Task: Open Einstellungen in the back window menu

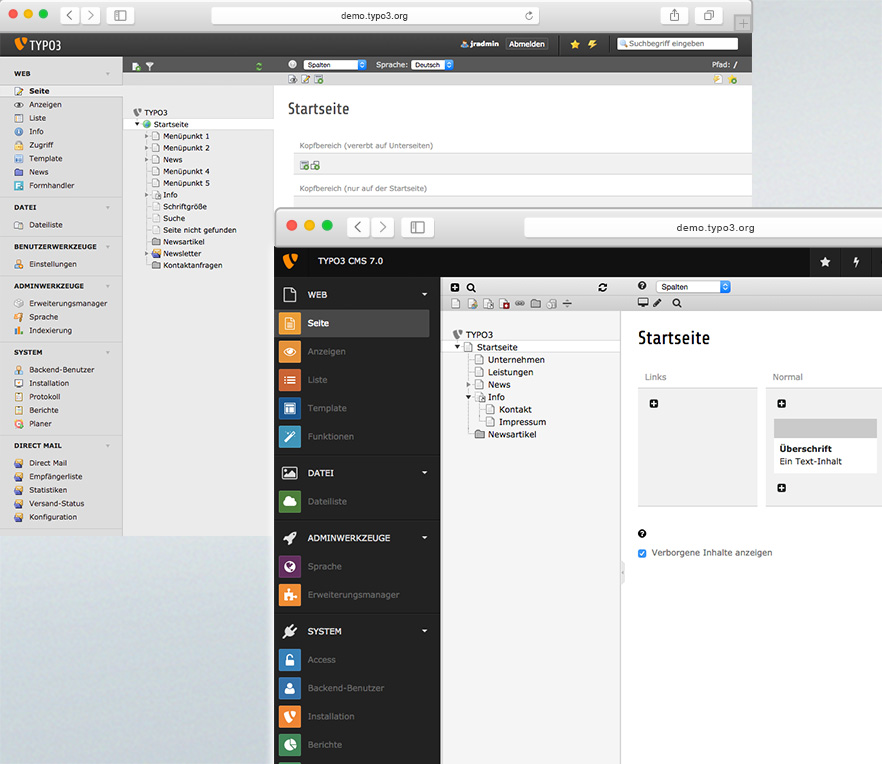Action: click(x=52, y=264)
